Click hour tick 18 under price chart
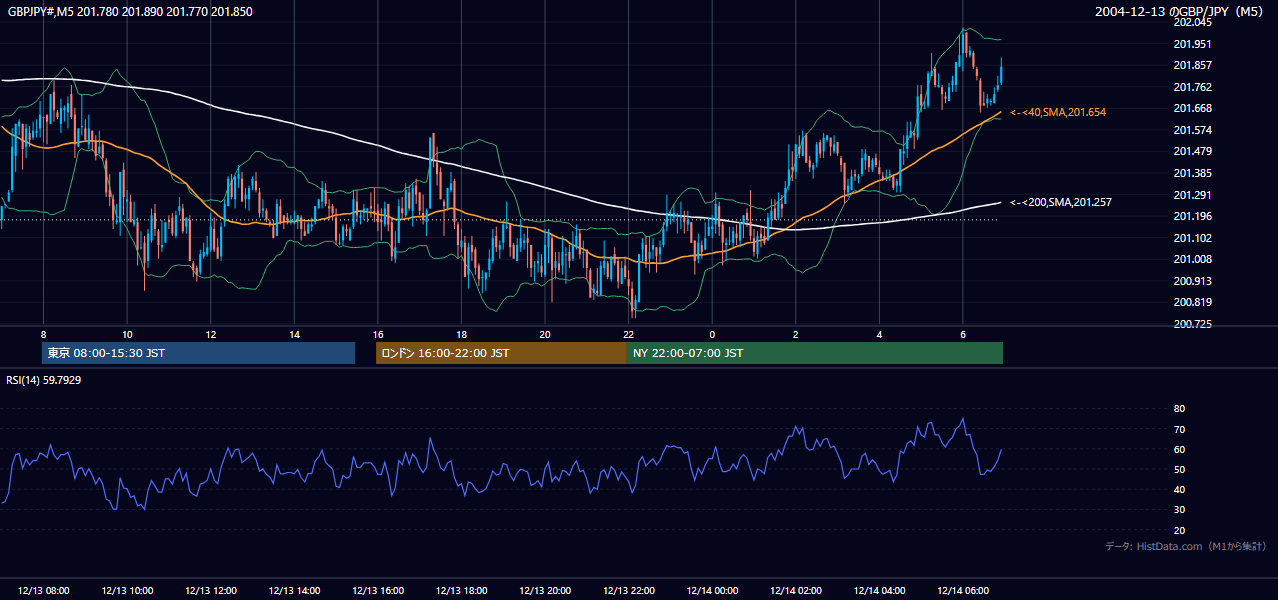Screen dimensions: 1278x600 [462, 334]
